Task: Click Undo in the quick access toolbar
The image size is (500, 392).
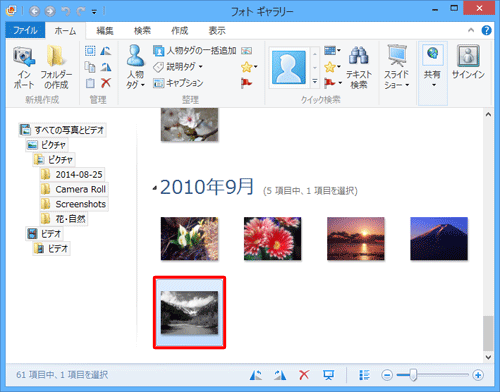Action: point(66,11)
